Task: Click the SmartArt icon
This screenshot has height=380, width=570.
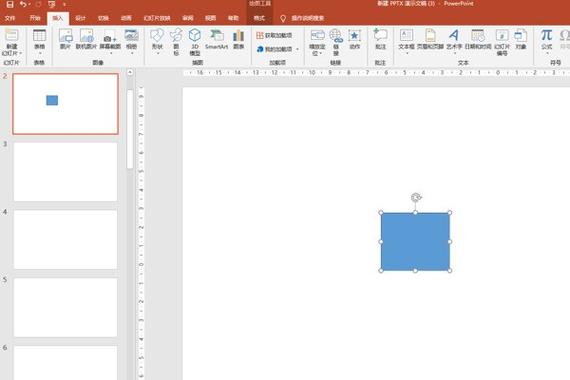Action: [x=216, y=39]
